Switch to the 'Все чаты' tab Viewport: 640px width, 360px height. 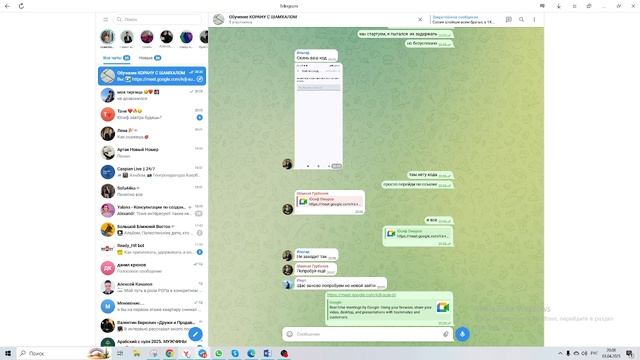coord(116,58)
